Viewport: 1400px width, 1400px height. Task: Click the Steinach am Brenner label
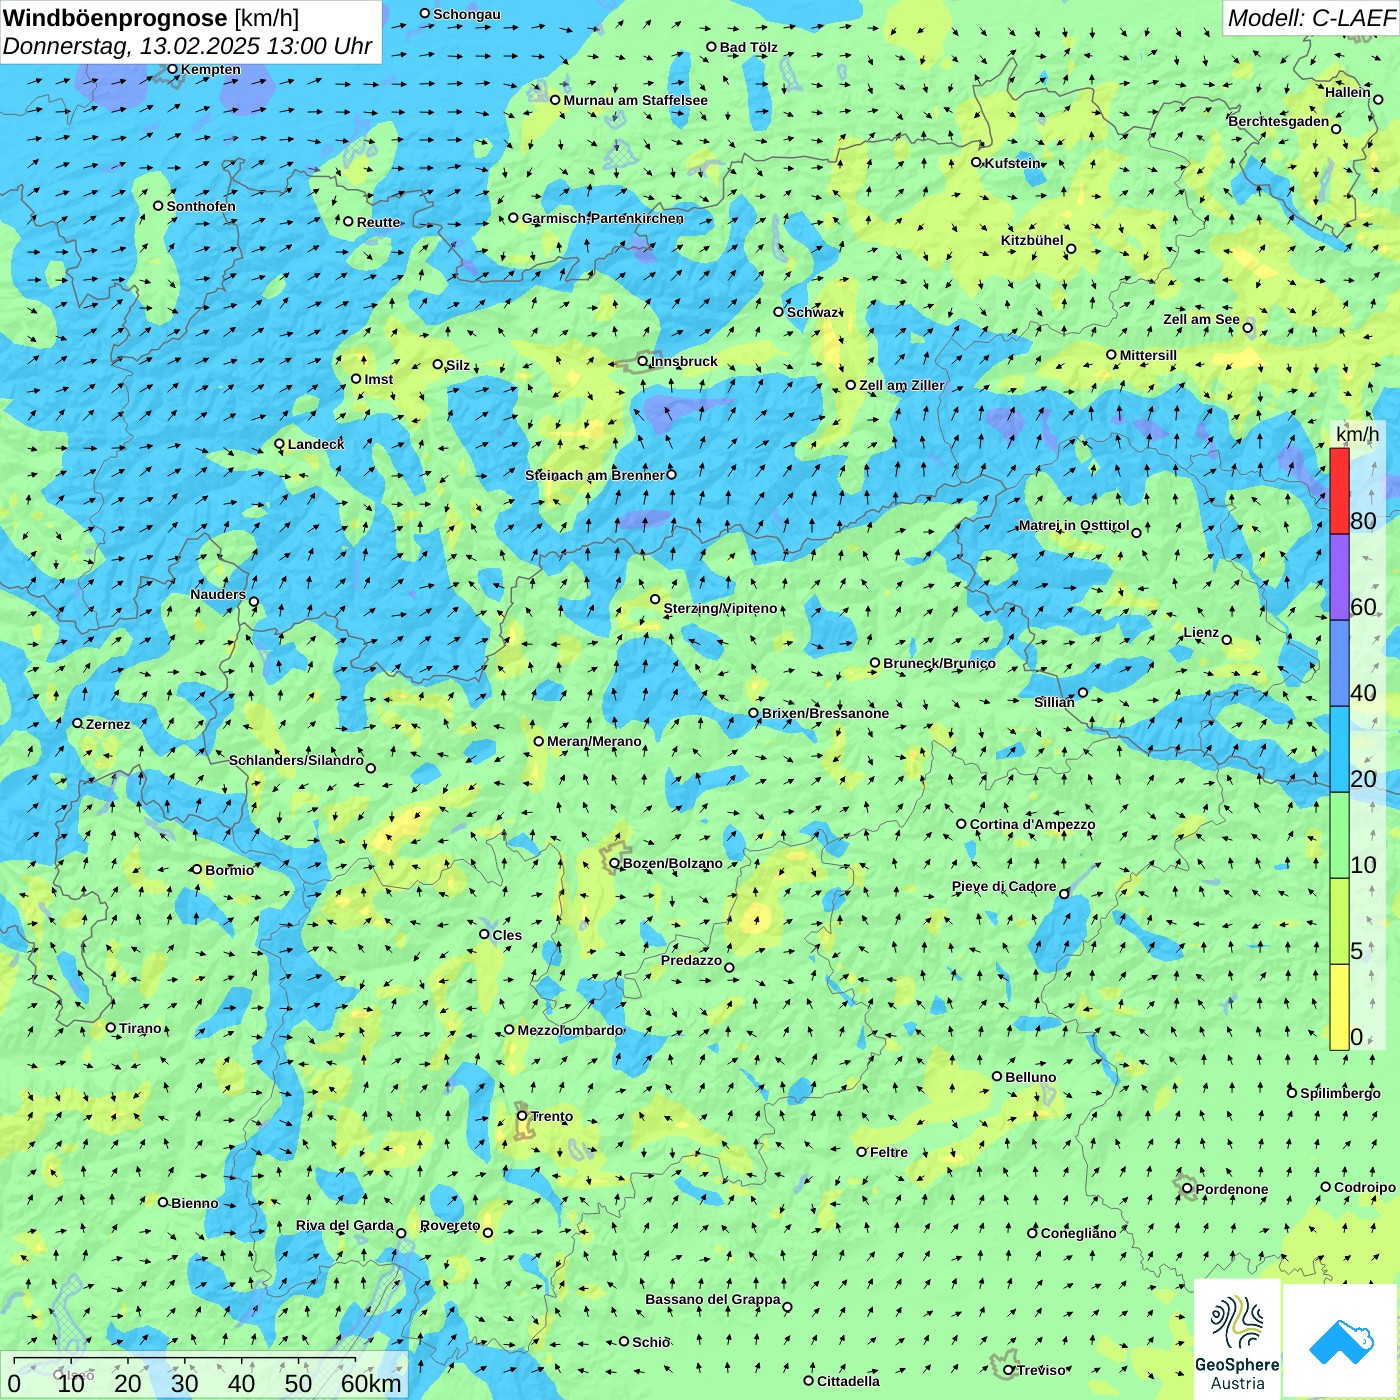pyautogui.click(x=595, y=475)
